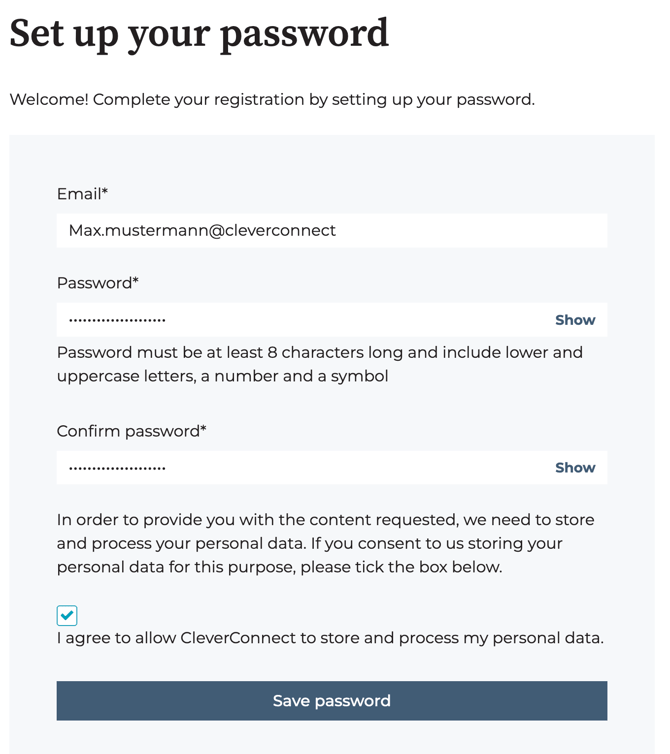Click the Password field label
Screen dimensions: 670x754
(x=97, y=283)
